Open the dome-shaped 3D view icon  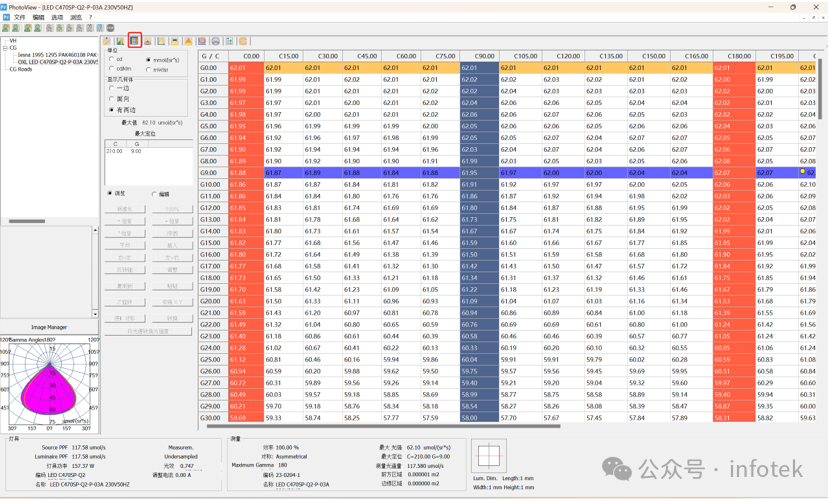coord(148,41)
